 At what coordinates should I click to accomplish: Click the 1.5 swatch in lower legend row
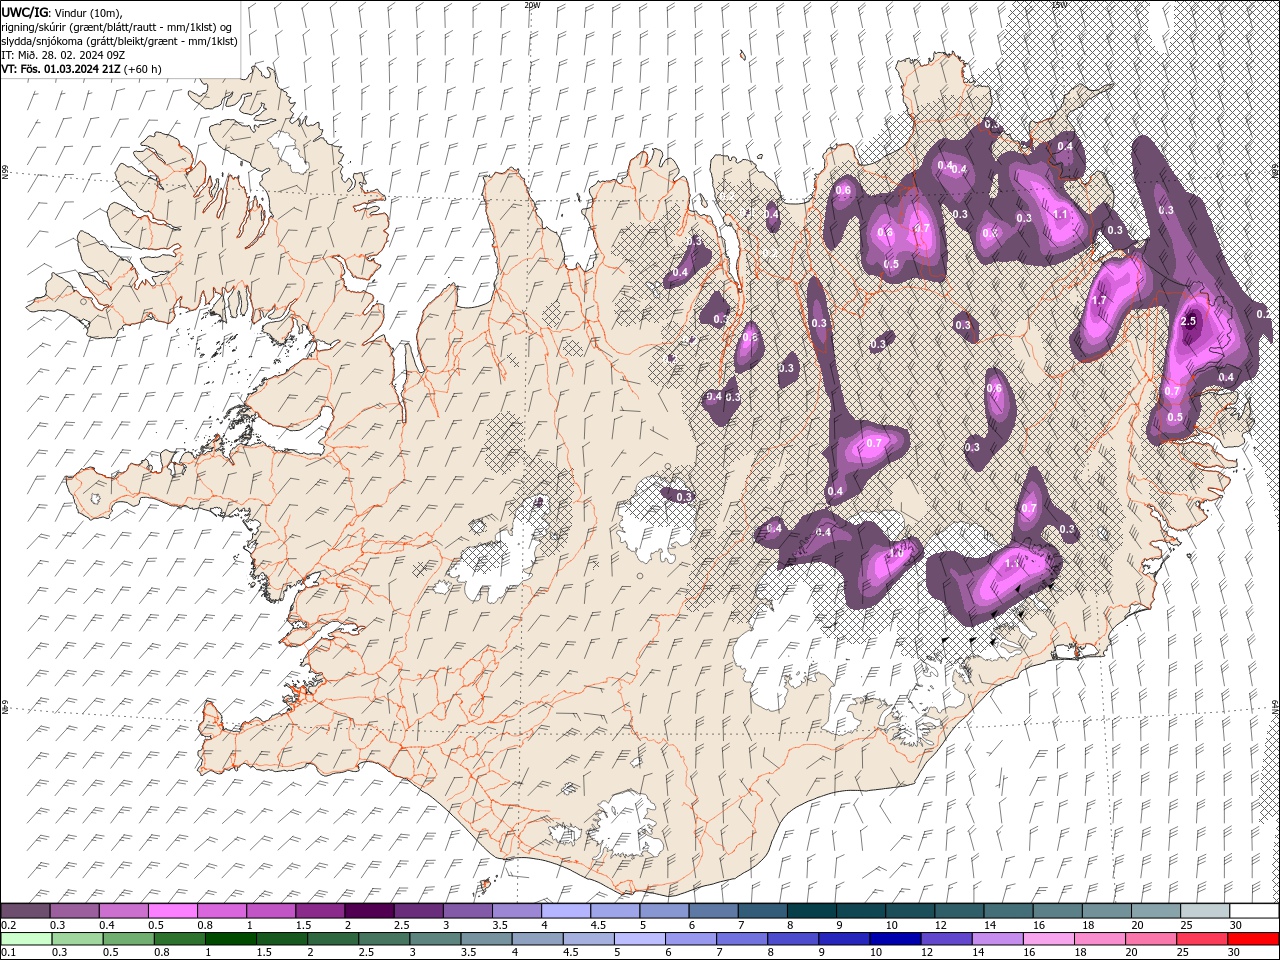[282, 939]
